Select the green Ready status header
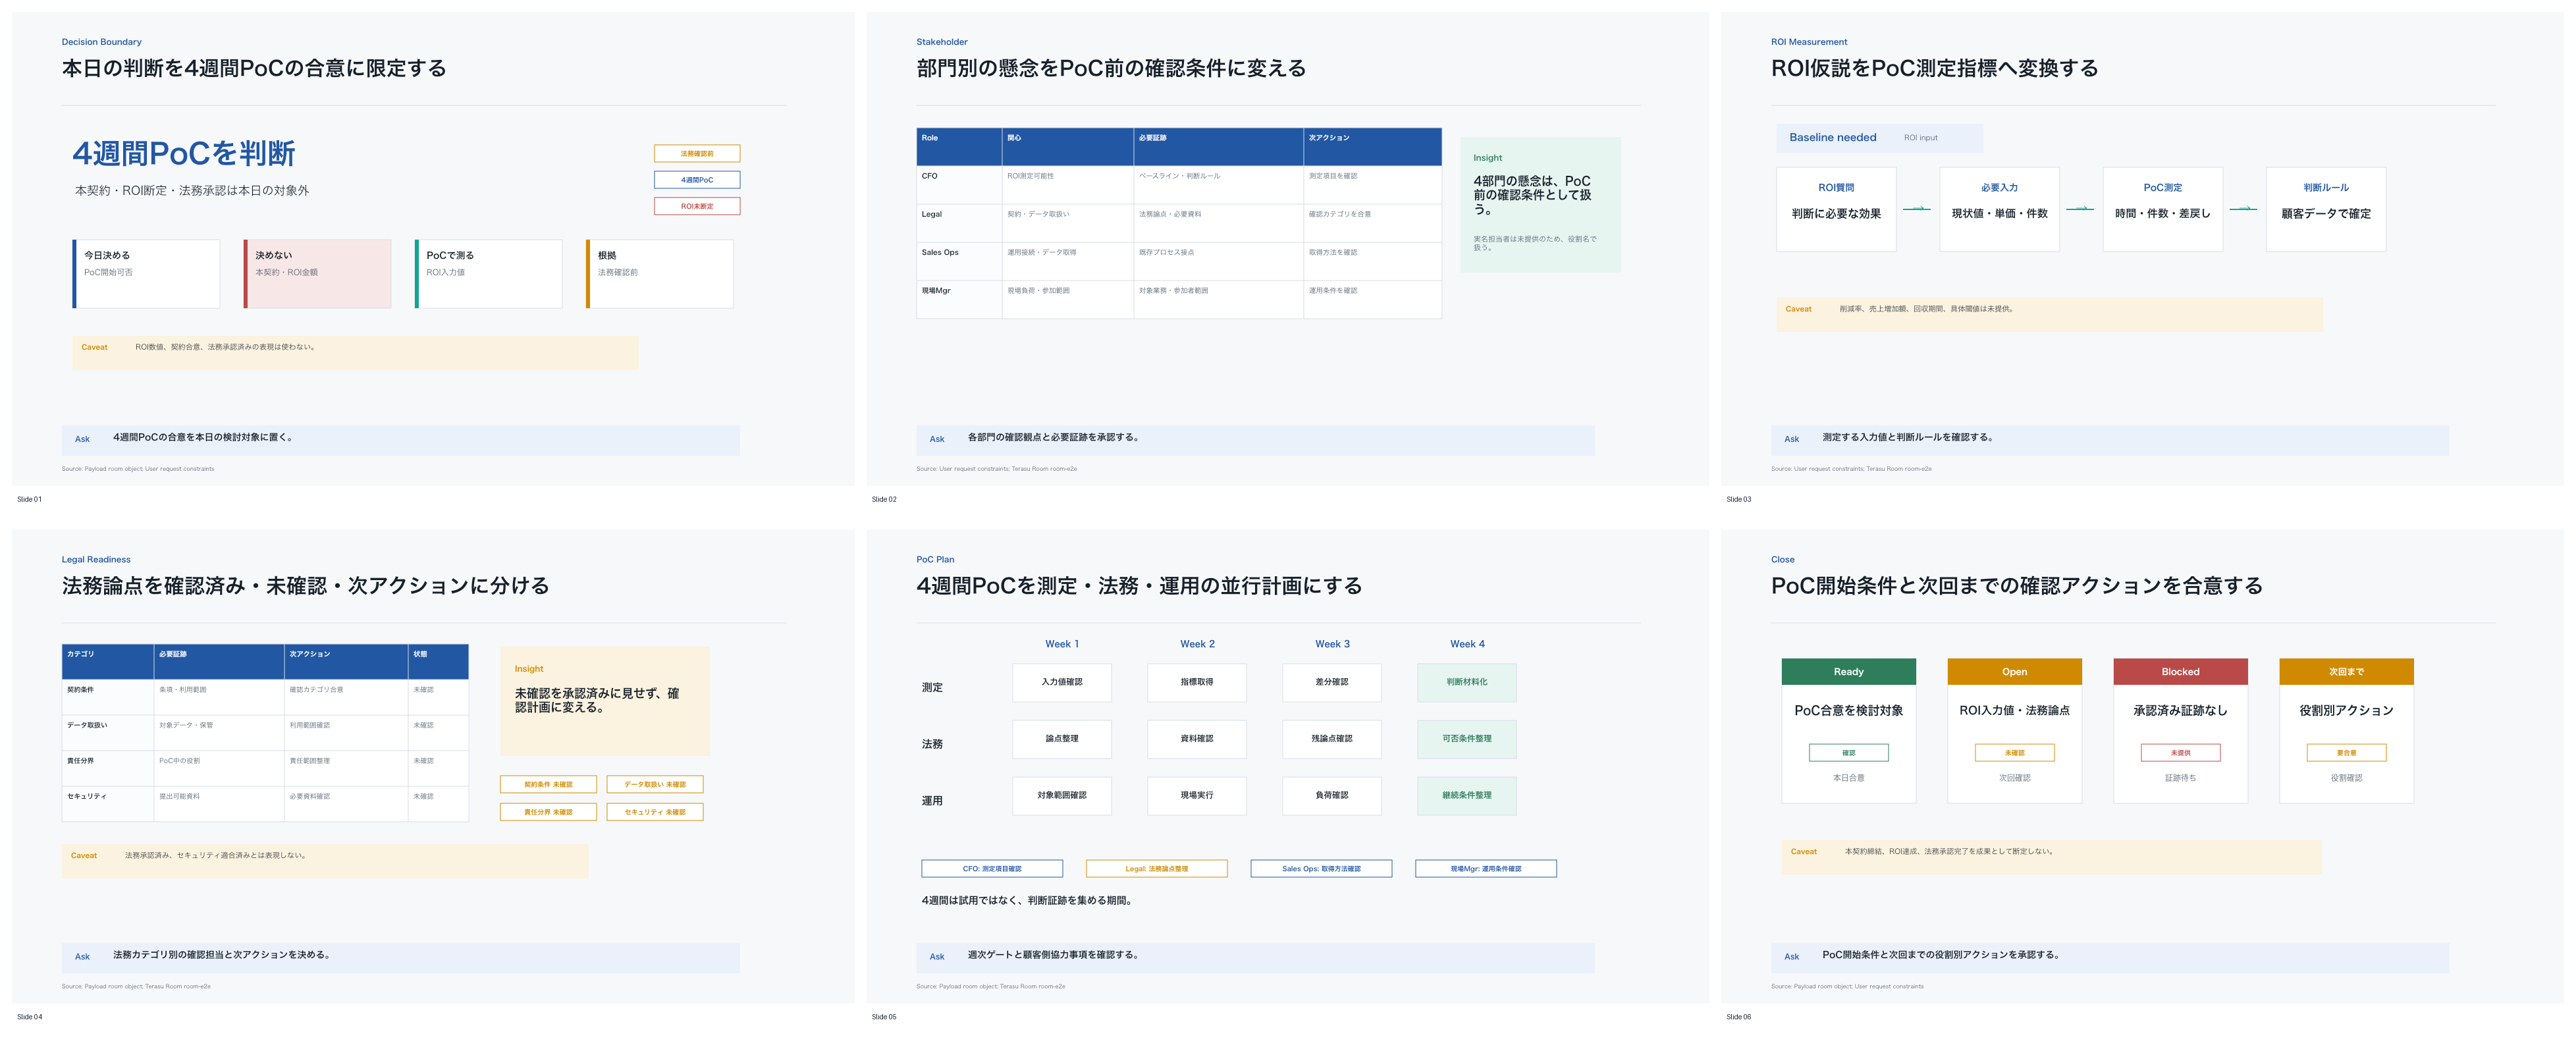The width and height of the screenshot is (2576, 1047). (x=1848, y=672)
